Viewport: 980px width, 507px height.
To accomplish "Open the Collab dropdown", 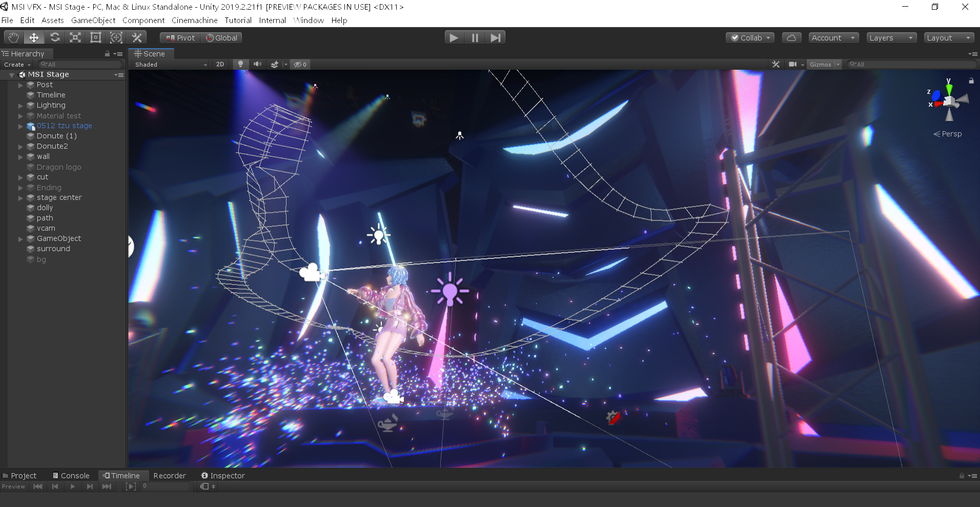I will click(750, 38).
